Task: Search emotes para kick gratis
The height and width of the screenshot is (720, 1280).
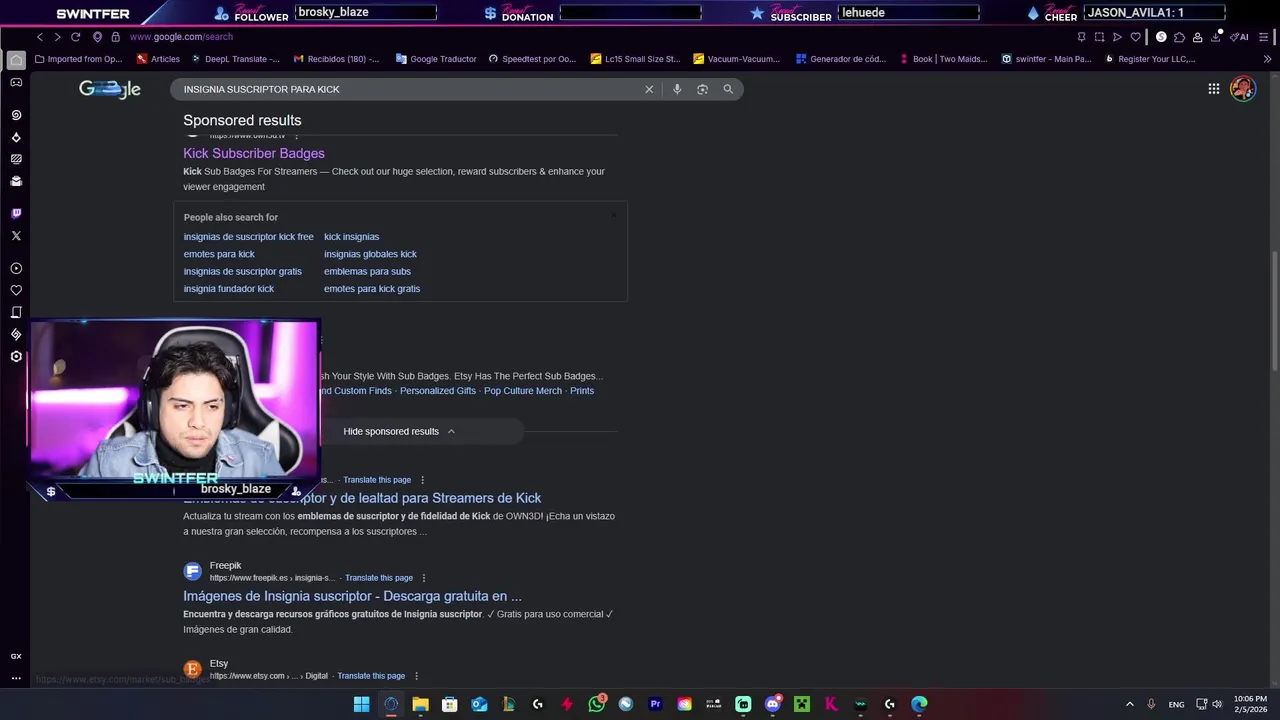Action: click(372, 289)
